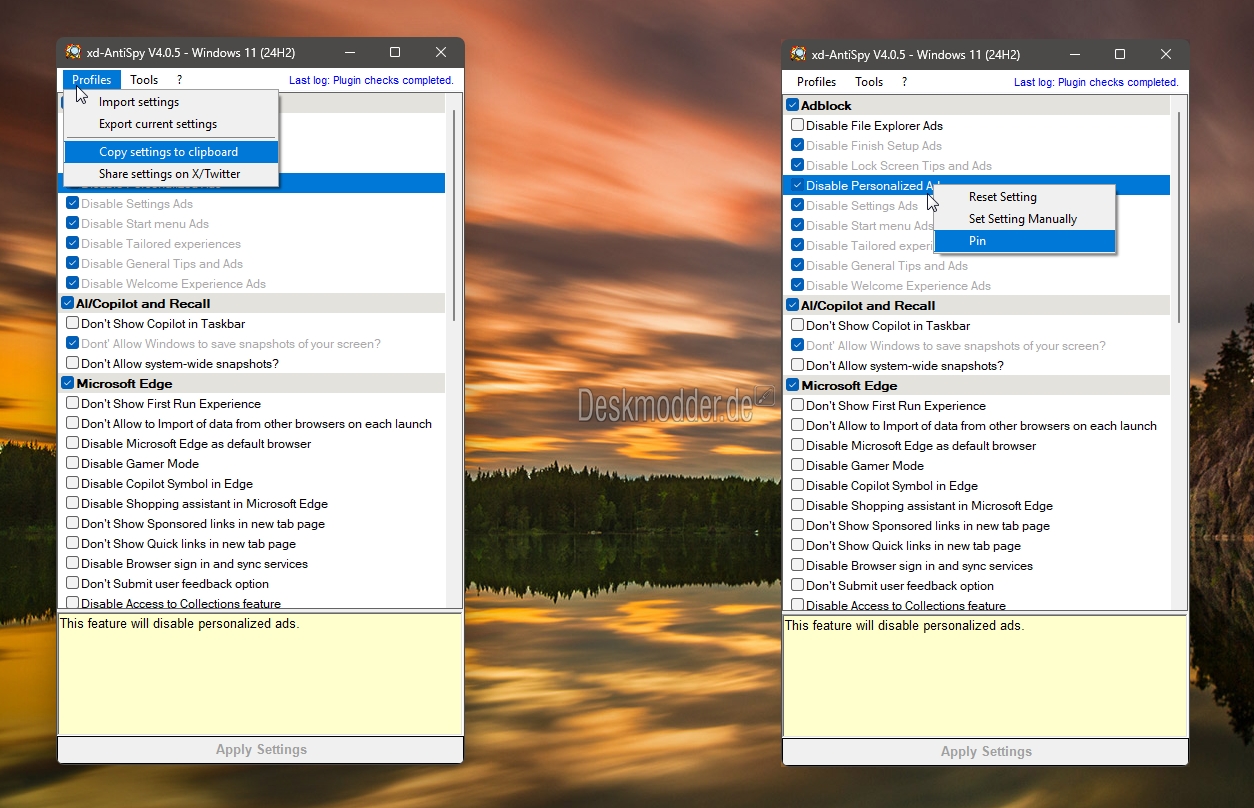Image resolution: width=1254 pixels, height=808 pixels.
Task: Check Disable Copilot Symbol in Edge, left window
Action: pyautogui.click(x=72, y=484)
